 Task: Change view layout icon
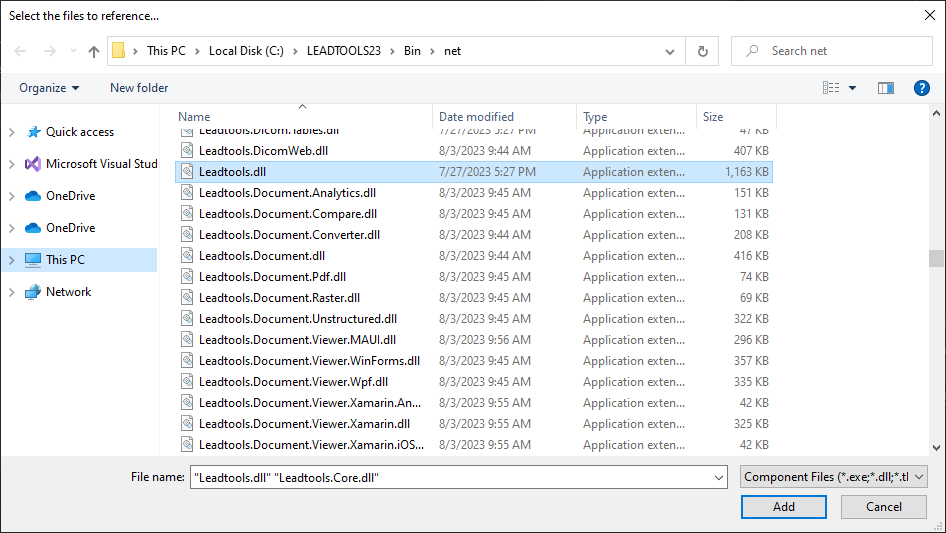[x=831, y=88]
